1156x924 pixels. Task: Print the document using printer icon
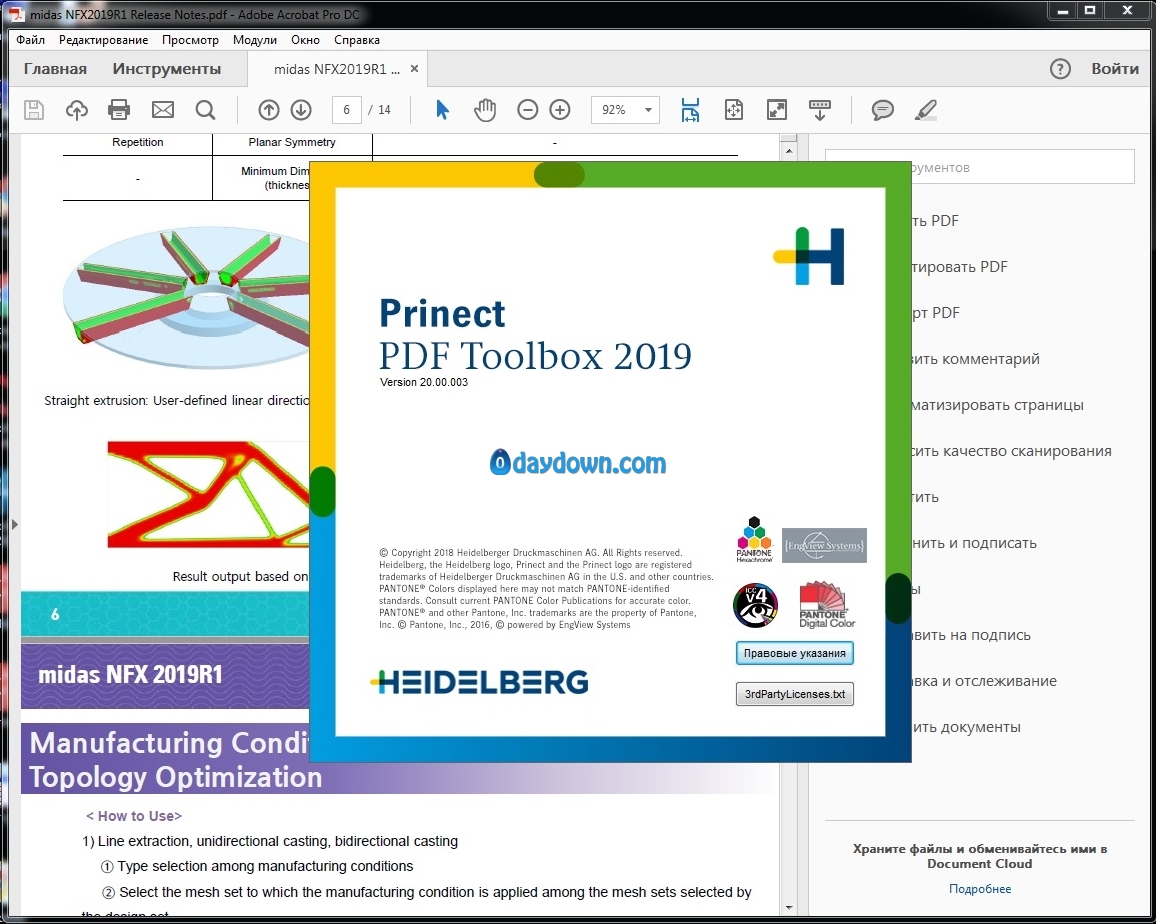pos(119,110)
